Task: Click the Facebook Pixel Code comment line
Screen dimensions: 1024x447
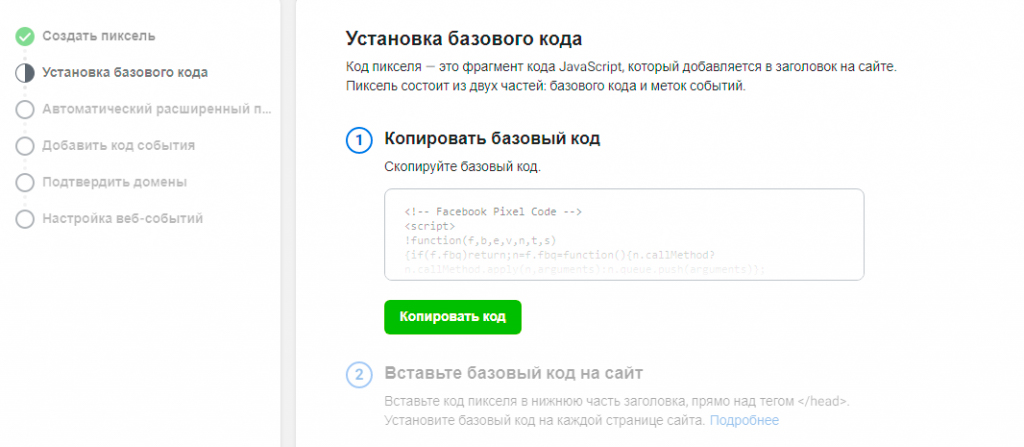Action: [493, 212]
